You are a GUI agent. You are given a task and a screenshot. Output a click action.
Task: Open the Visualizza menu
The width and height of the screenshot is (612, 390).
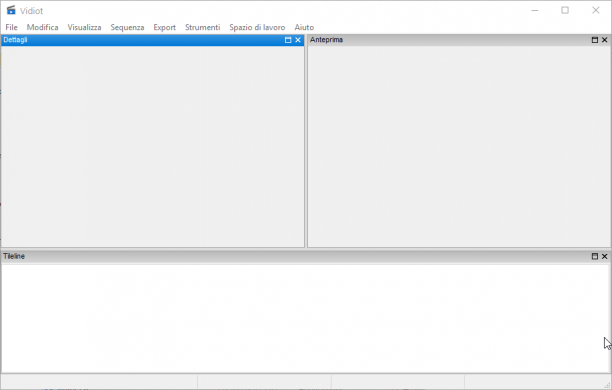84,27
